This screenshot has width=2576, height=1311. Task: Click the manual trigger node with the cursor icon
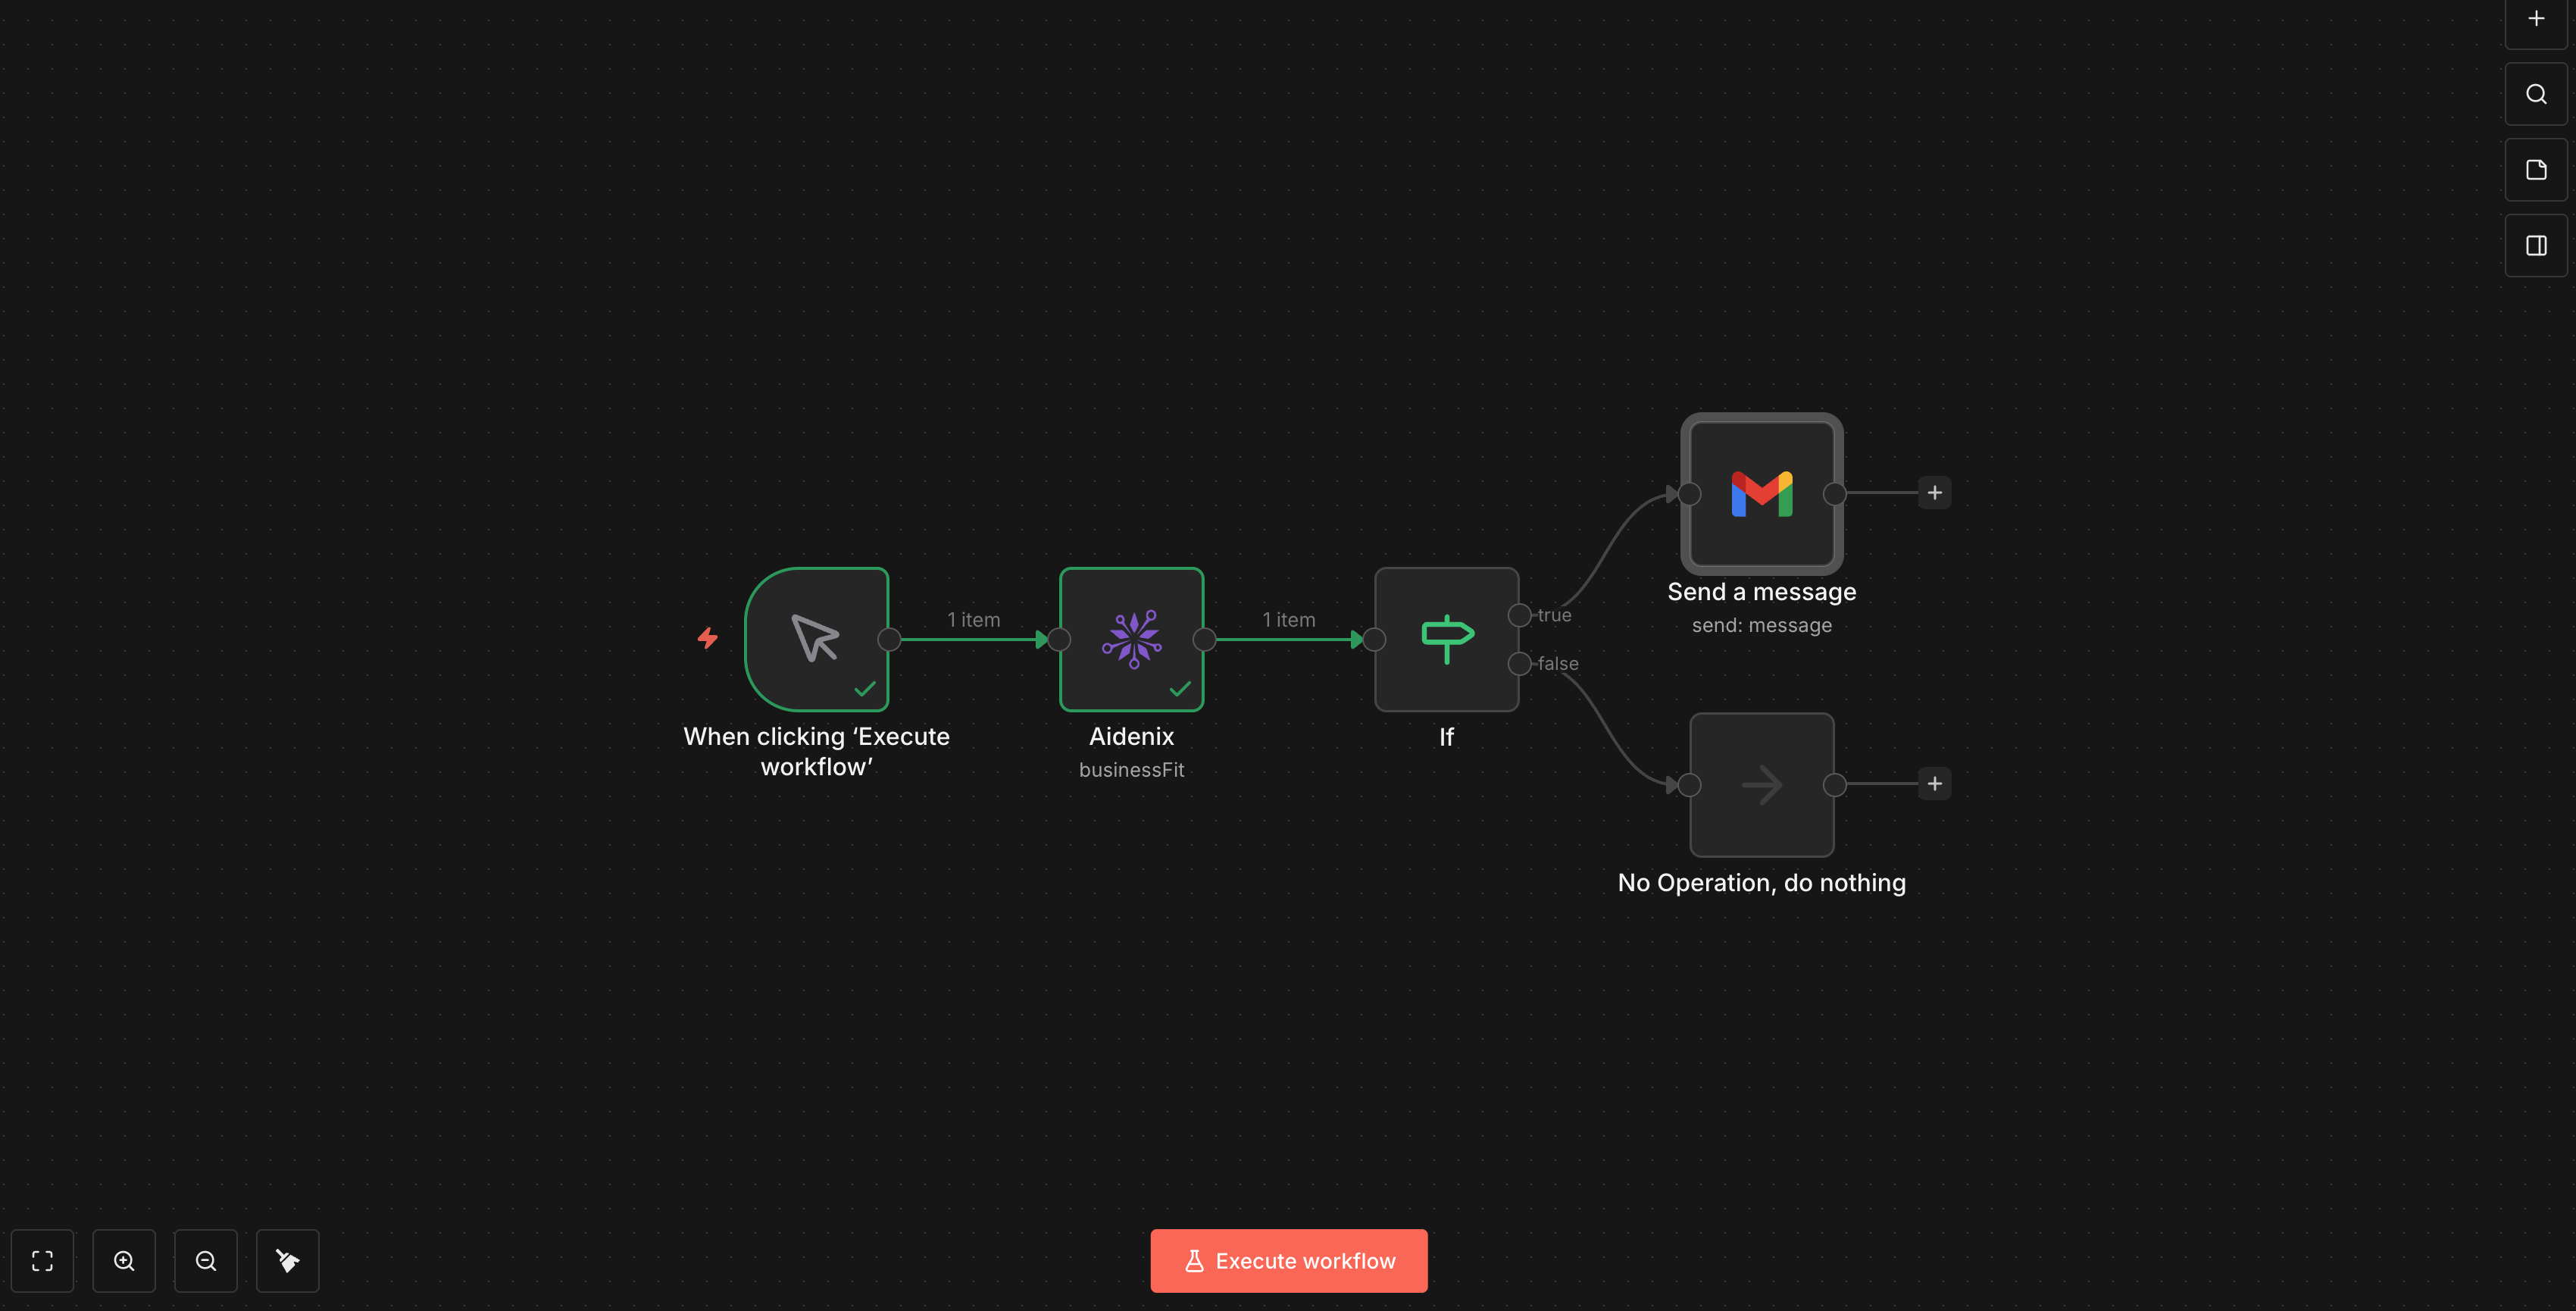[816, 639]
